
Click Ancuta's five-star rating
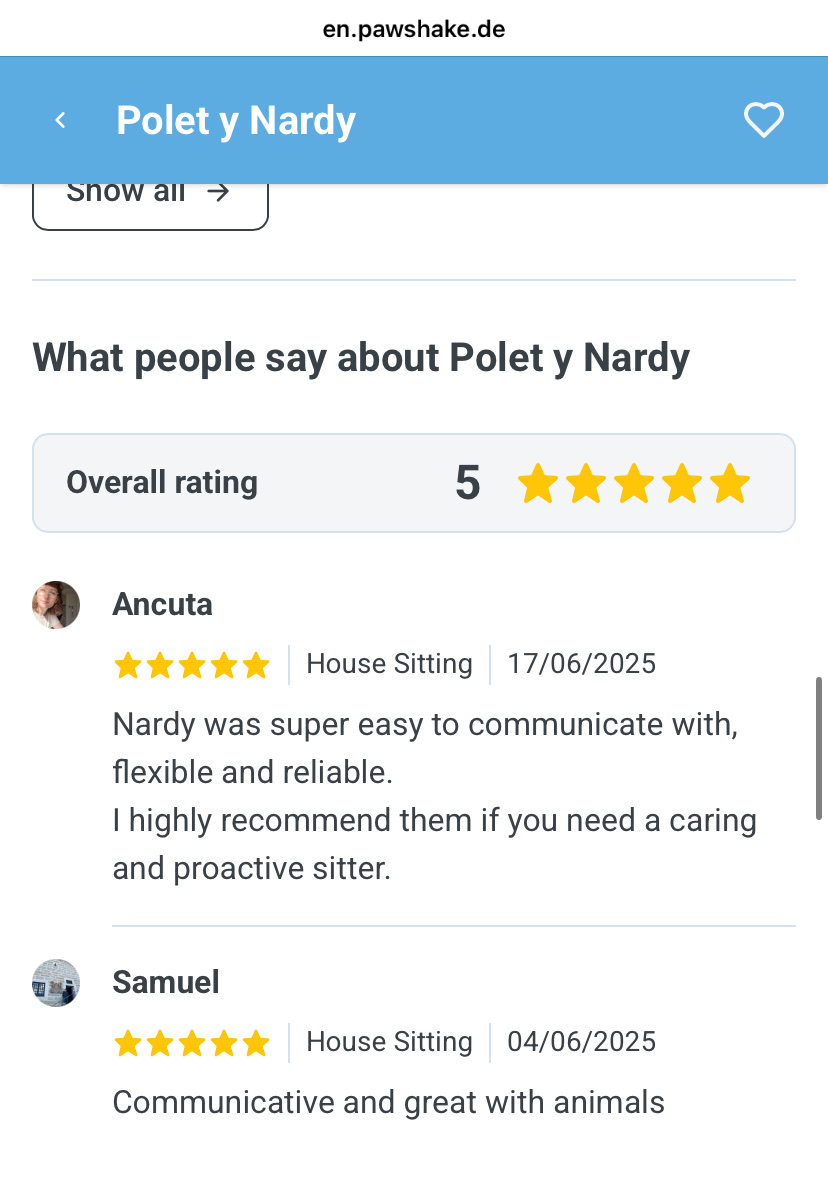191,665
